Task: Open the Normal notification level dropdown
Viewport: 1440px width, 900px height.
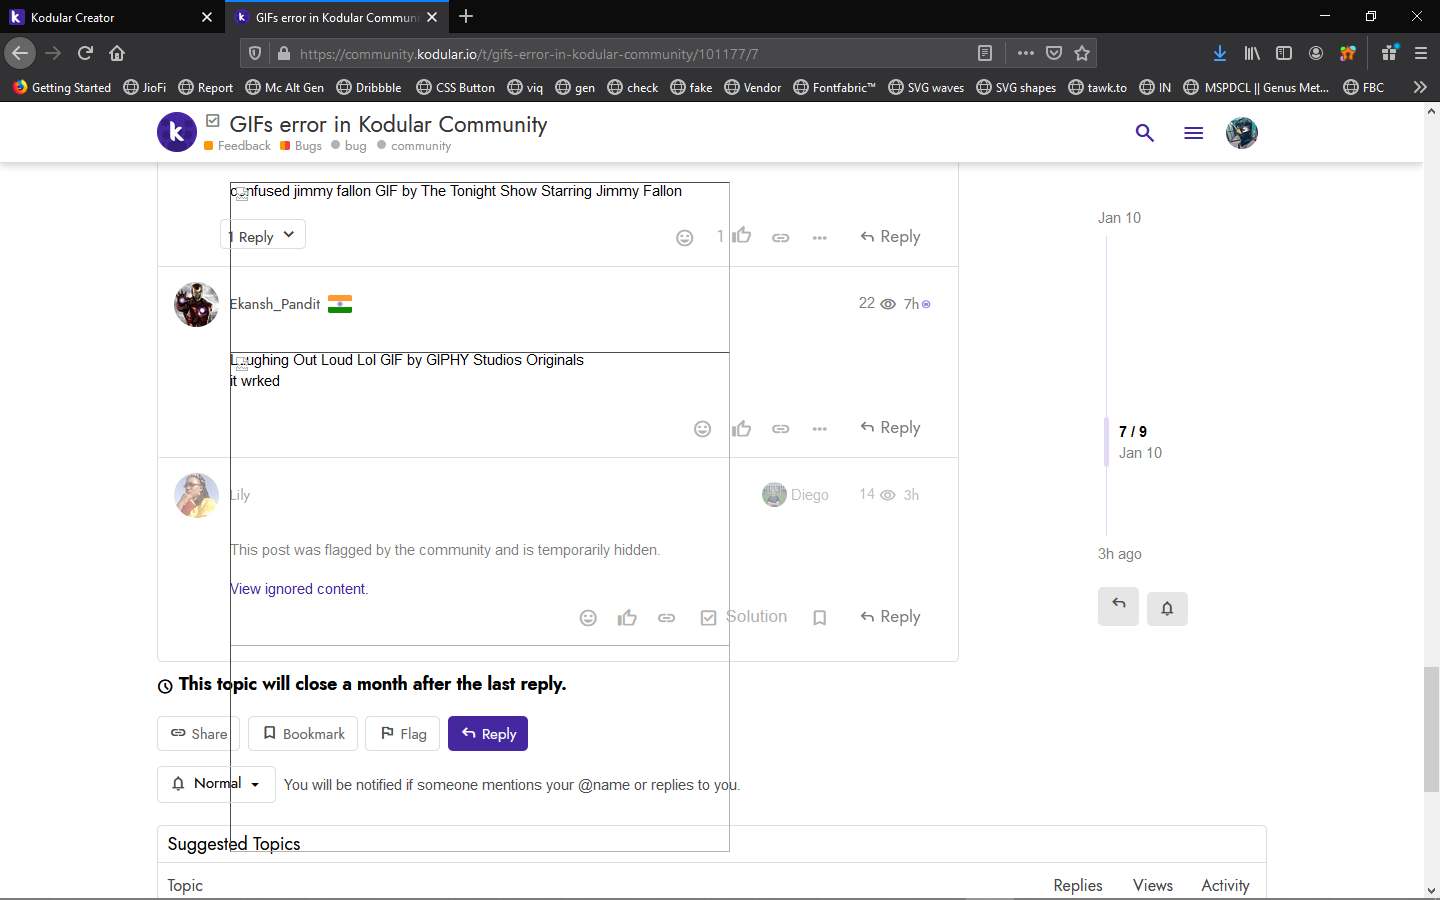Action: (x=215, y=784)
